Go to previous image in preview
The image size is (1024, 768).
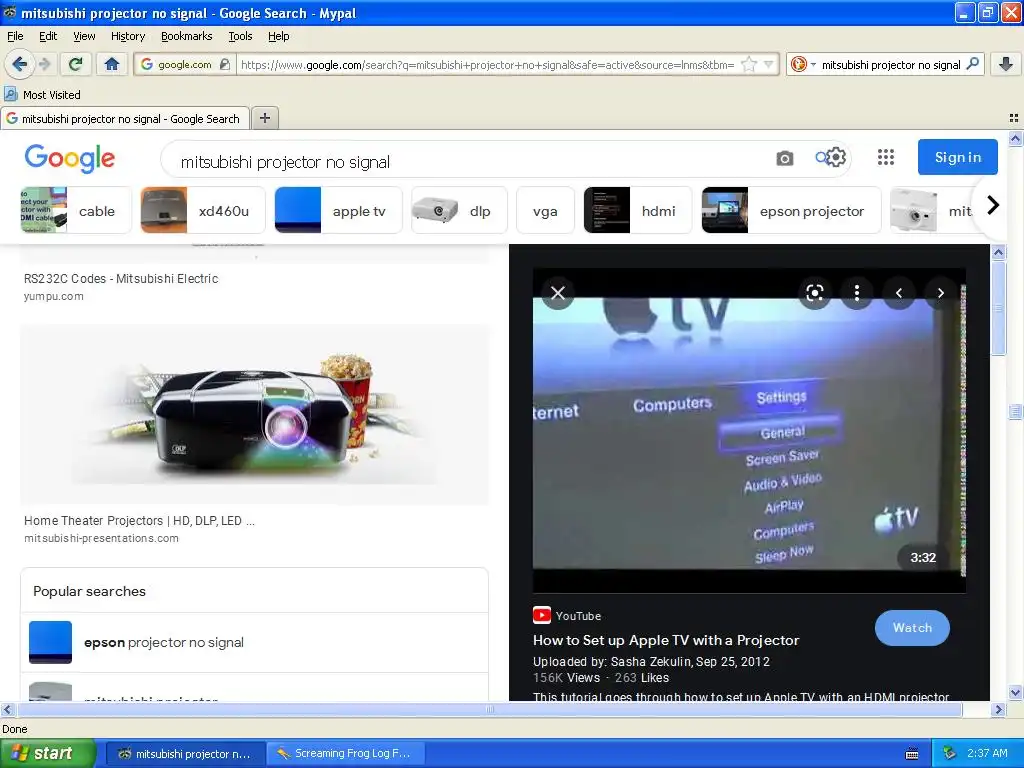[x=899, y=293]
